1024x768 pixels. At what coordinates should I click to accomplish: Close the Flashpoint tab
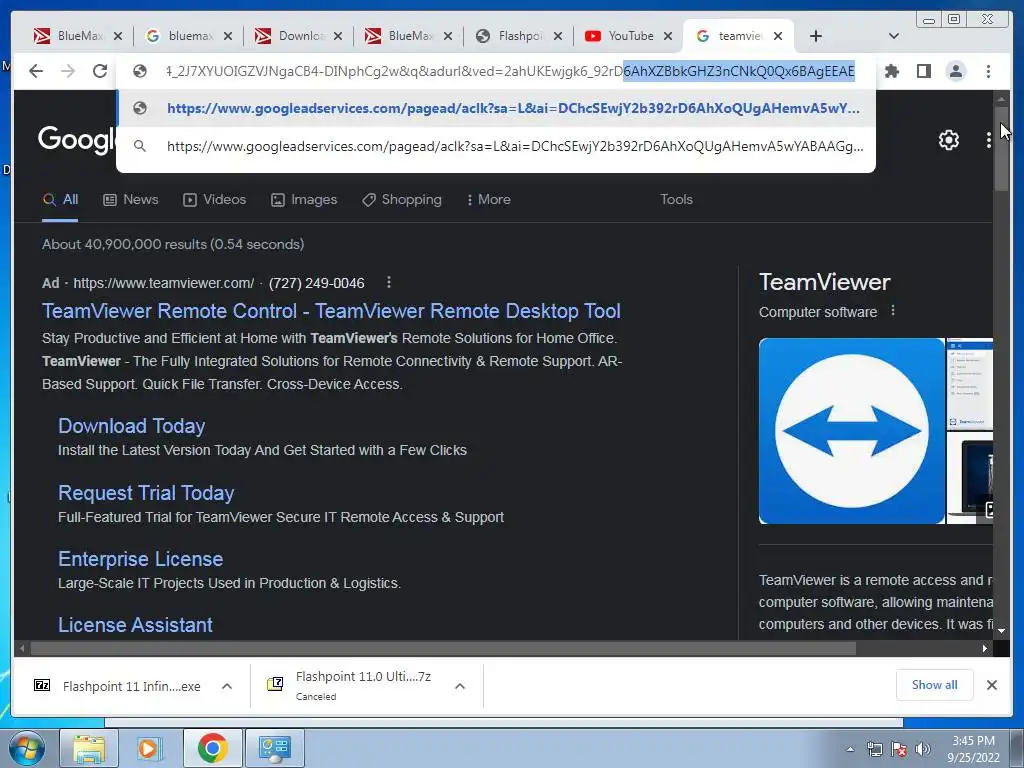[x=558, y=37]
